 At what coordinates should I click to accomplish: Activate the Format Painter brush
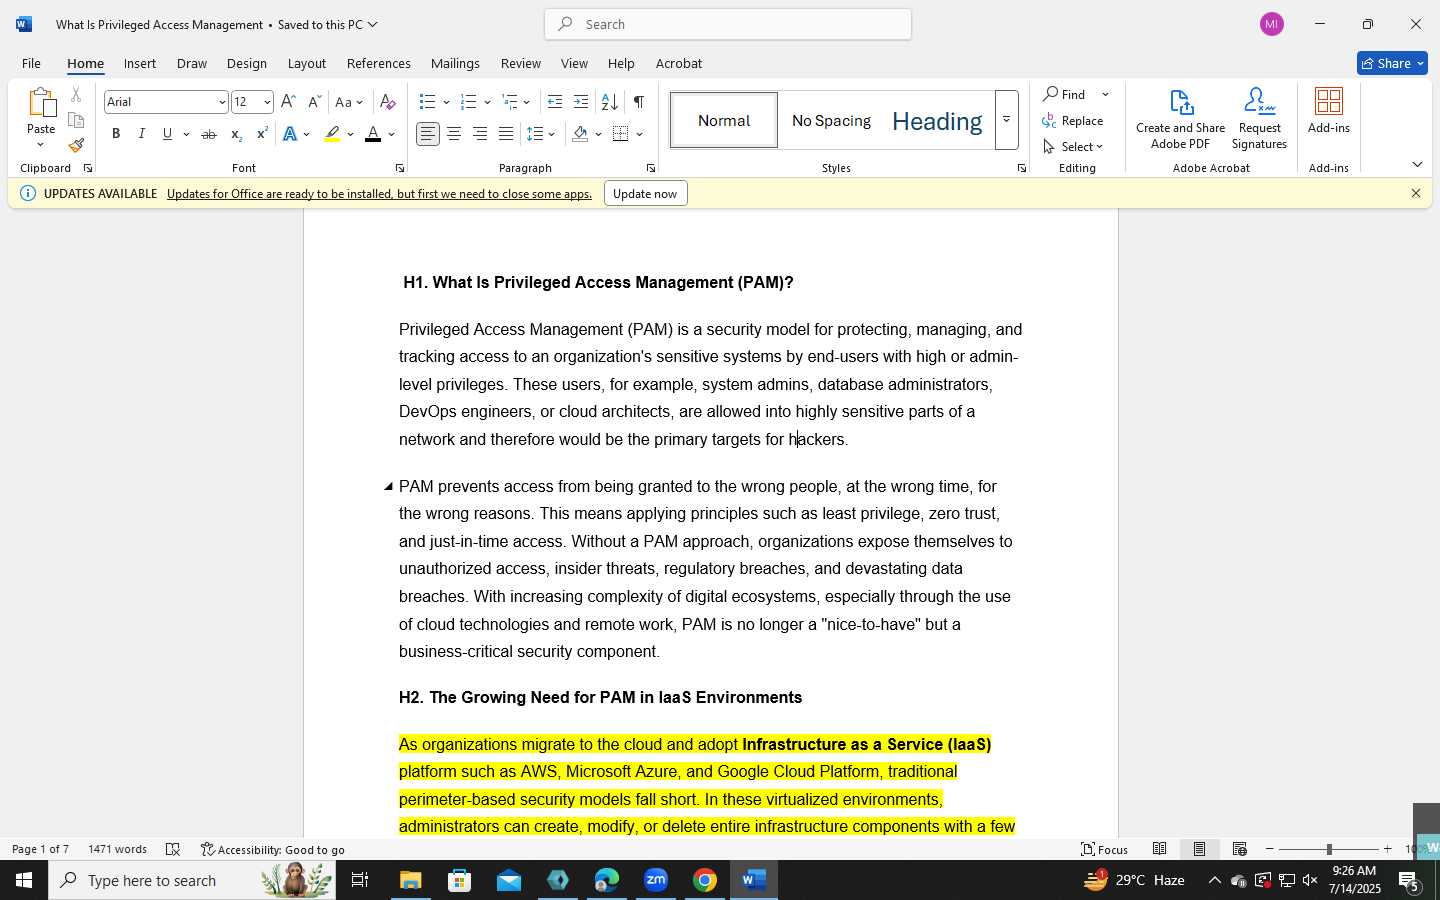click(76, 146)
